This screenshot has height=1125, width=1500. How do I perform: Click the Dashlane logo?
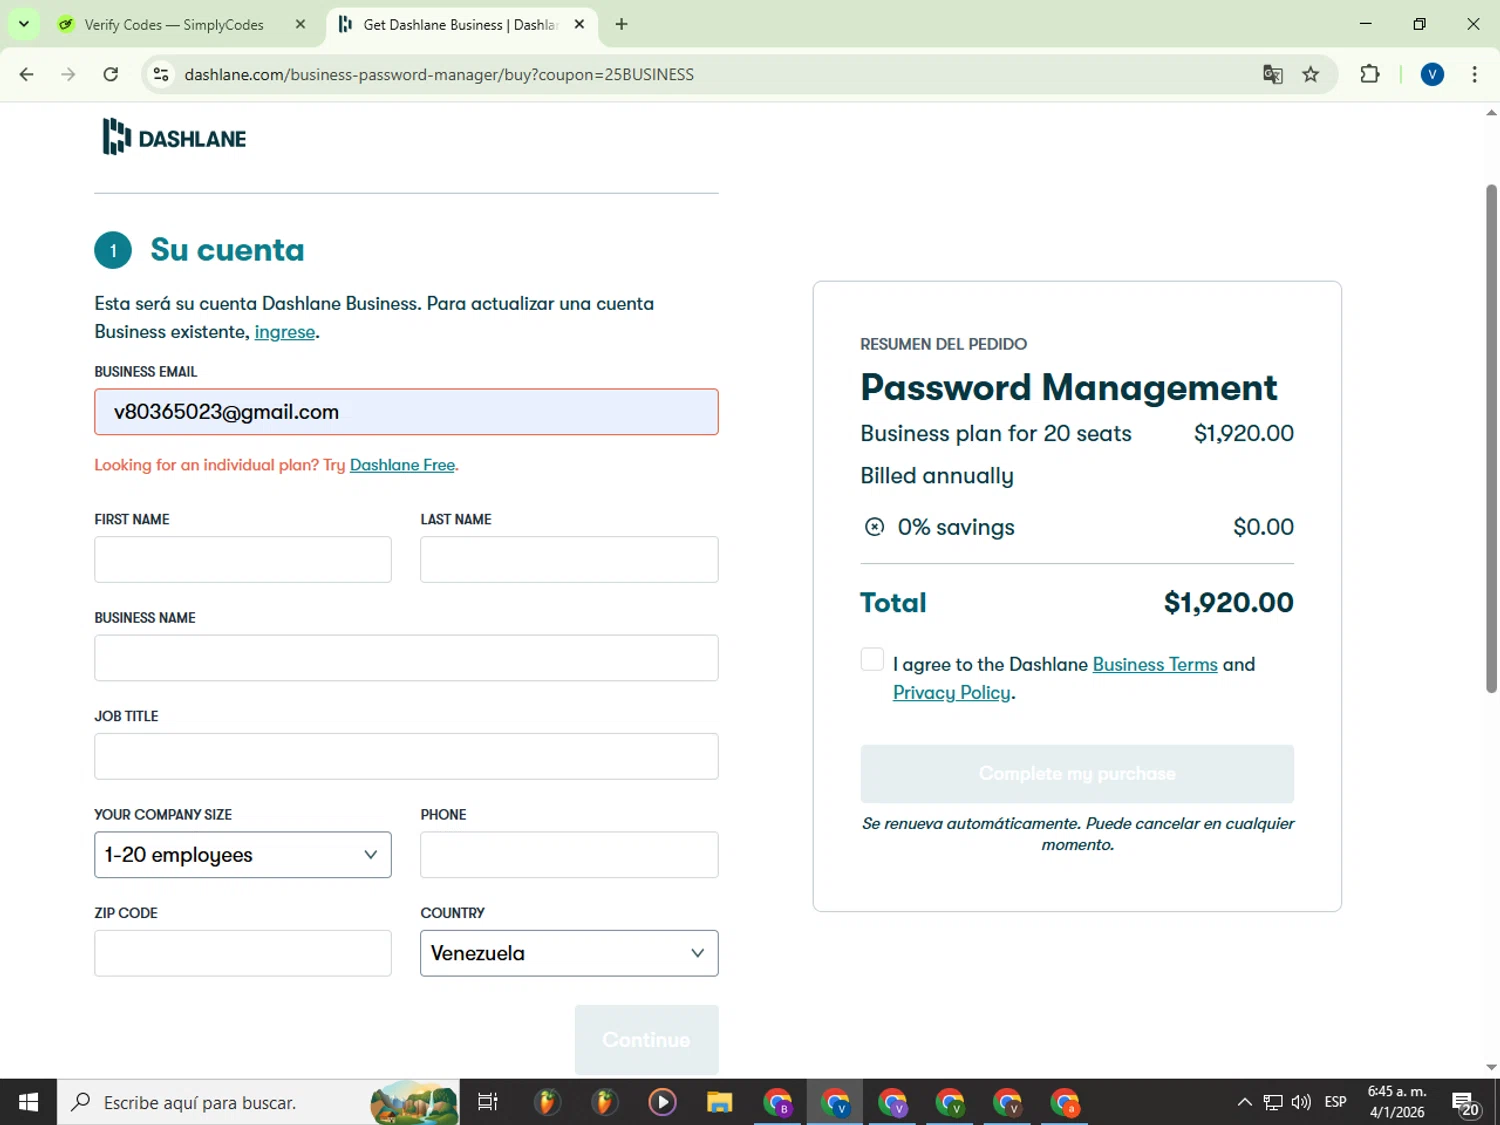[174, 137]
